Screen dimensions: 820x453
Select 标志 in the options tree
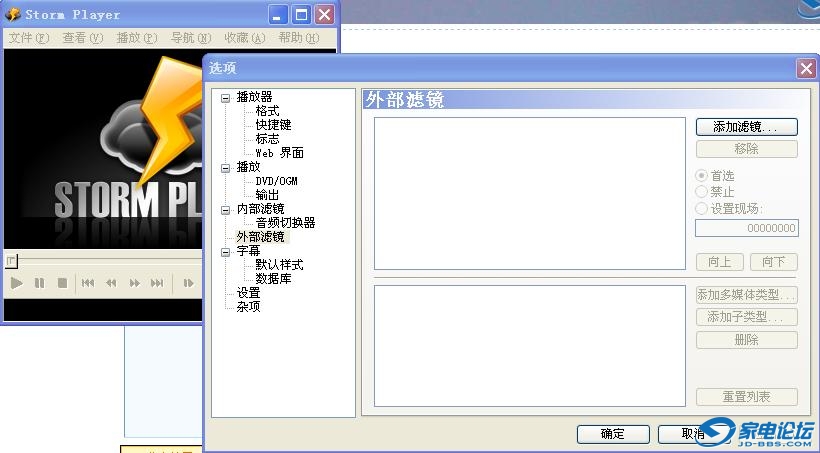pos(267,139)
